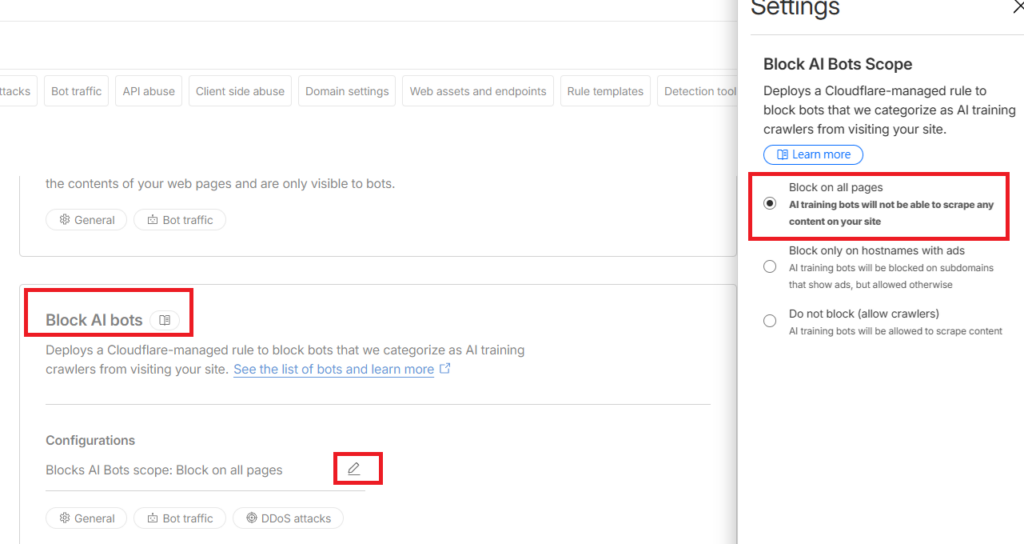This screenshot has width=1024, height=544.
Task: Switch to the API abuse tab
Action: point(148,91)
